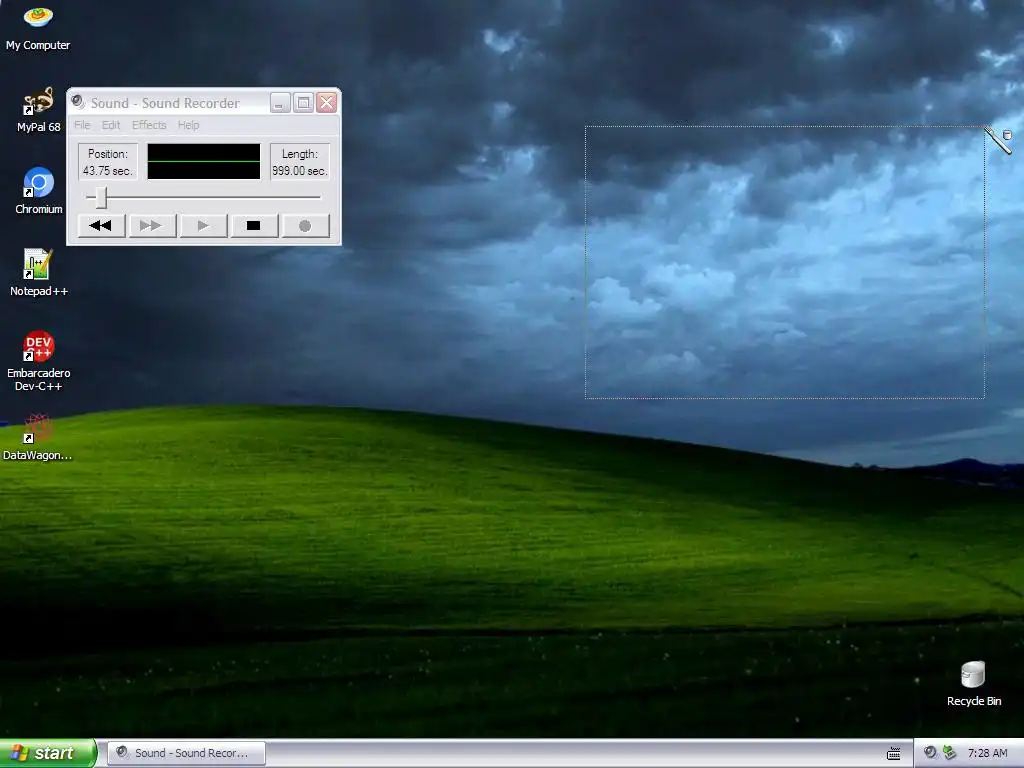Screen dimensions: 1024x768
Task: Click Sound Recorder taskbar button
Action: [186, 753]
